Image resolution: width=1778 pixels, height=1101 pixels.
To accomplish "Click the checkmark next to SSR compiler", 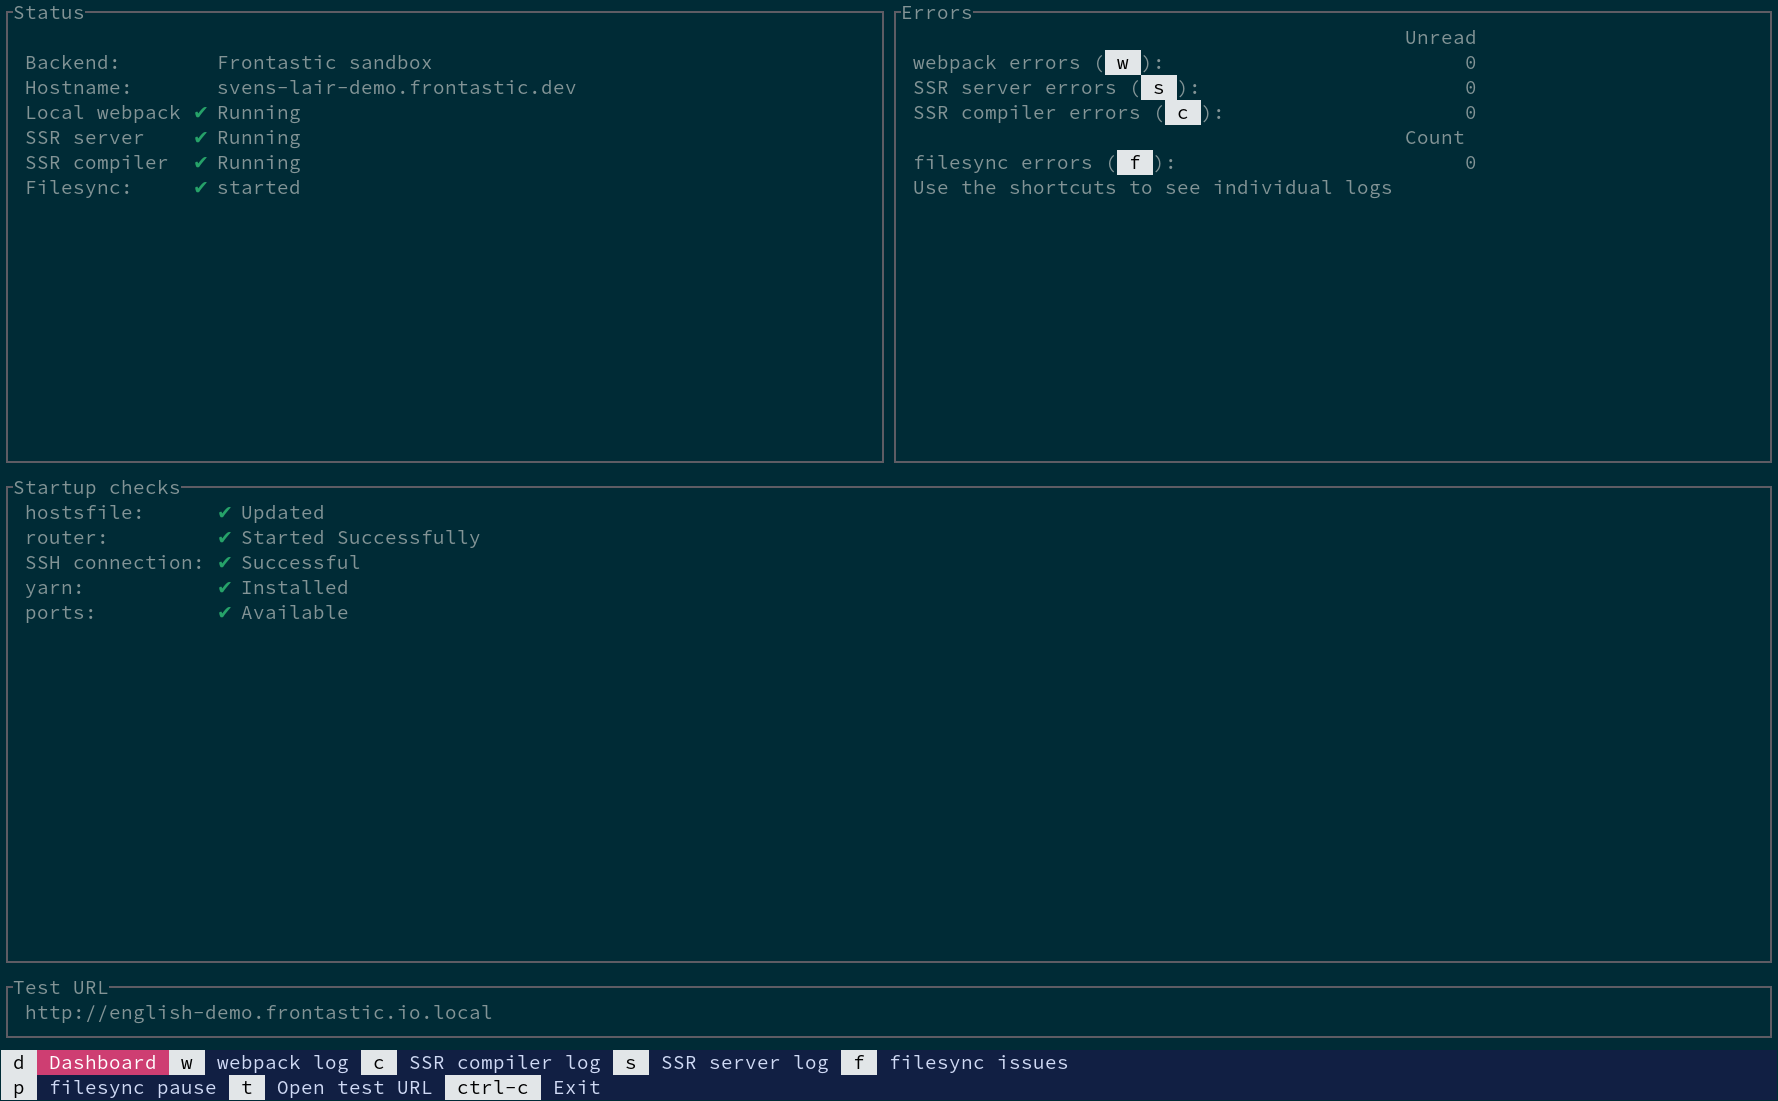I will click(x=200, y=162).
